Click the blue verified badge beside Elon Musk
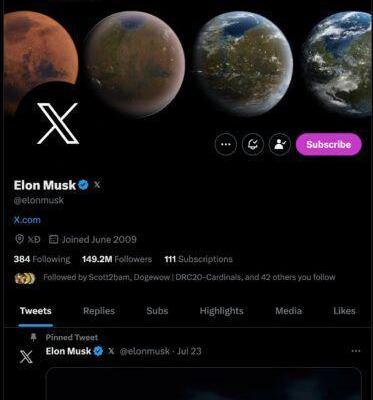Screen dimensions: 373x400 click(83, 185)
